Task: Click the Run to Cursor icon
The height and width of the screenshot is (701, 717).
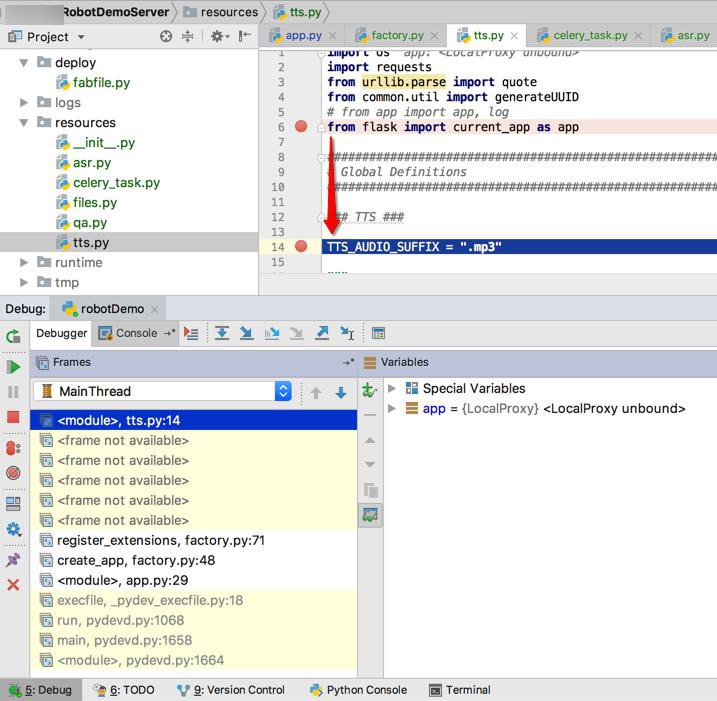Action: 347,333
